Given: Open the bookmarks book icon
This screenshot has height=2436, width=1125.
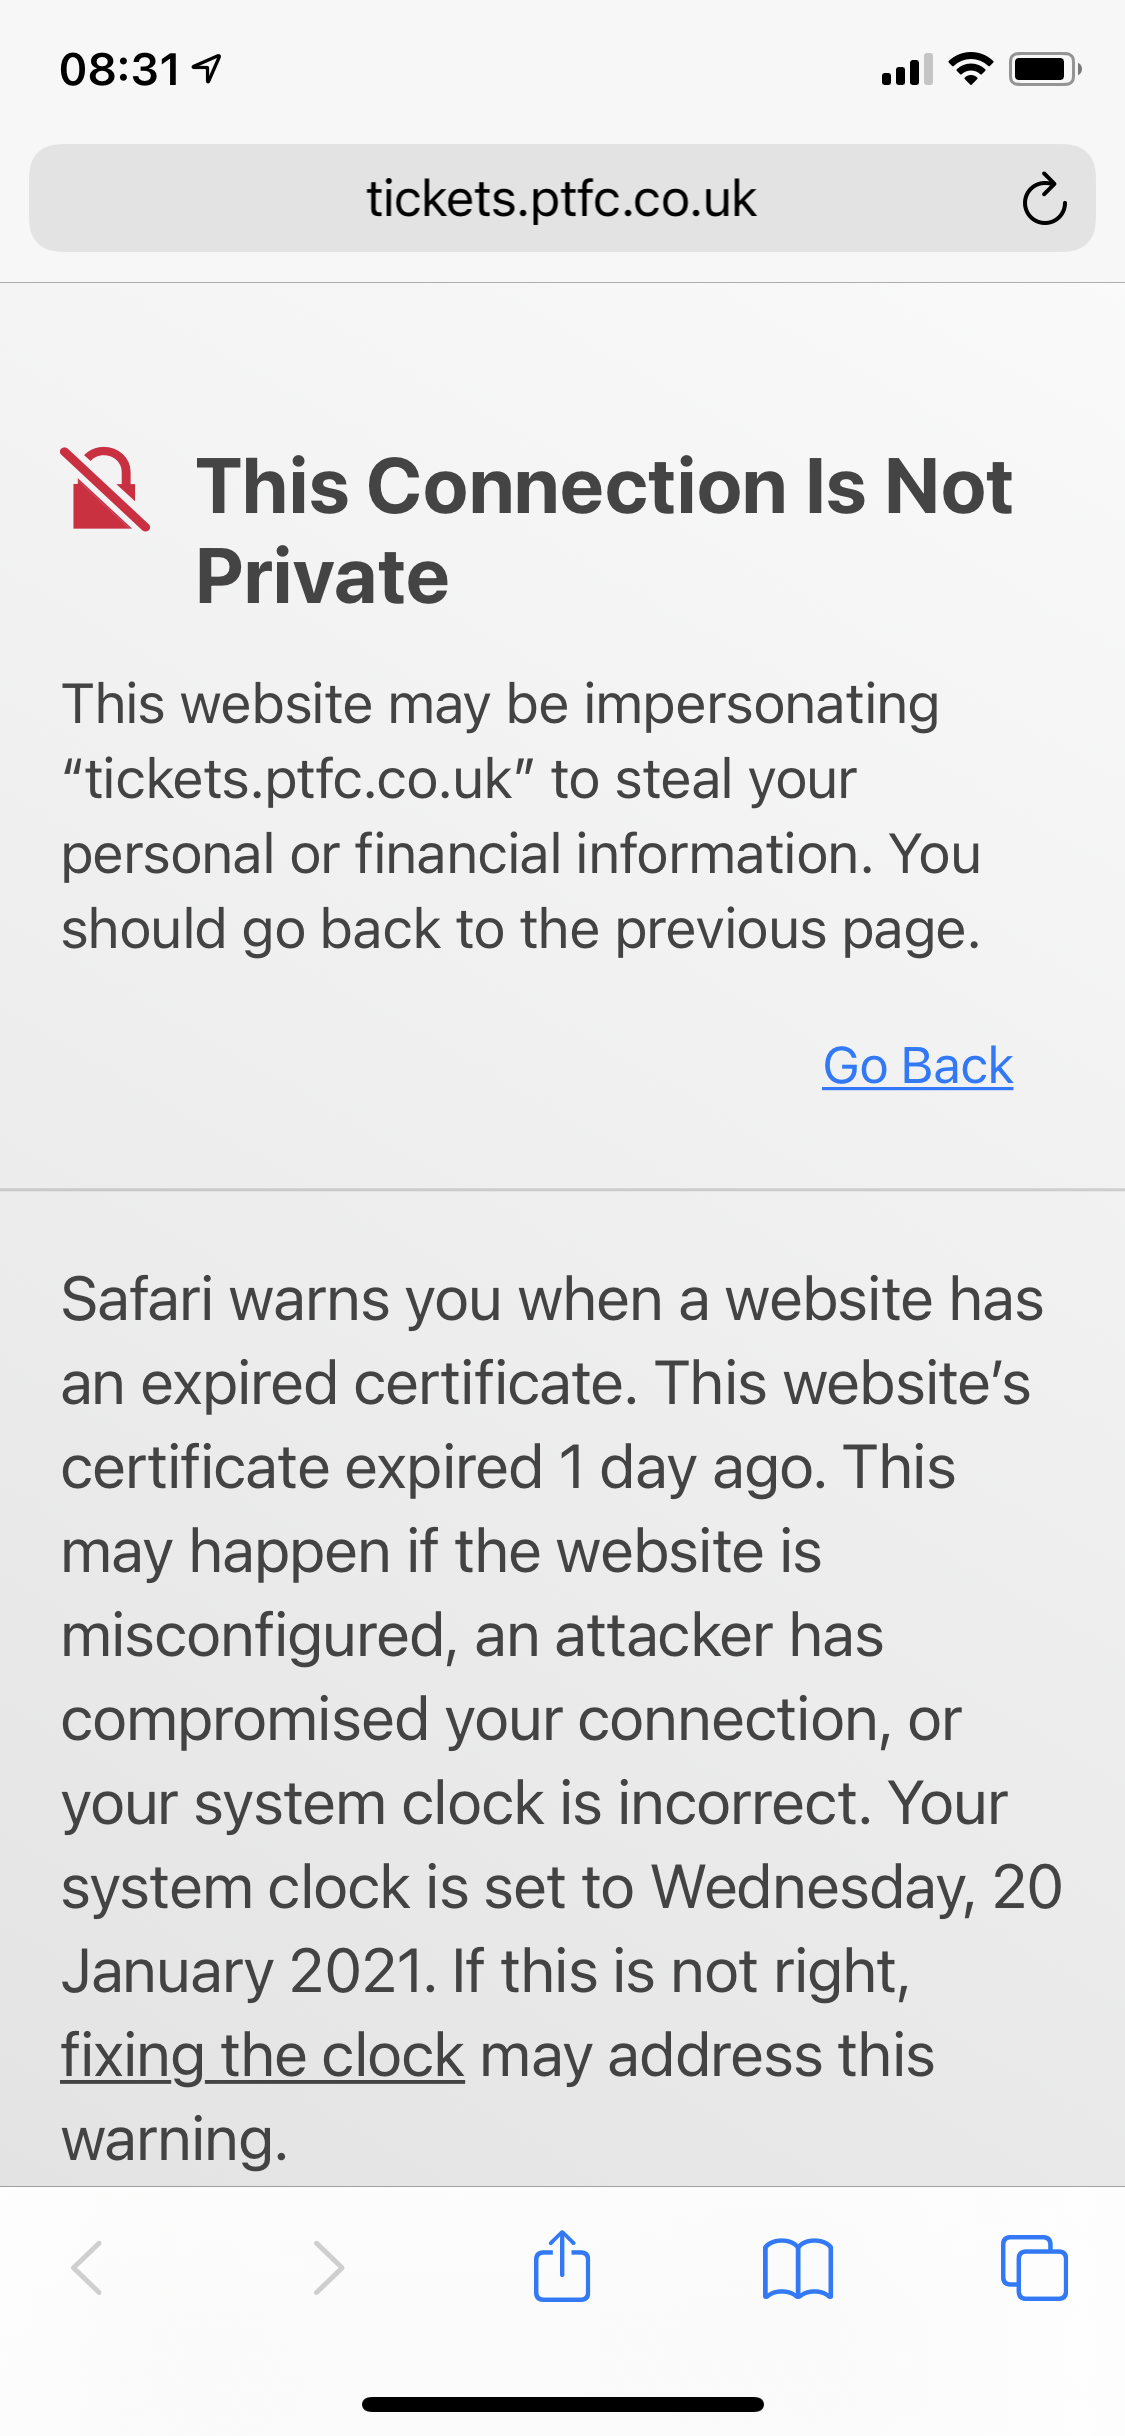Looking at the screenshot, I should 797,2268.
